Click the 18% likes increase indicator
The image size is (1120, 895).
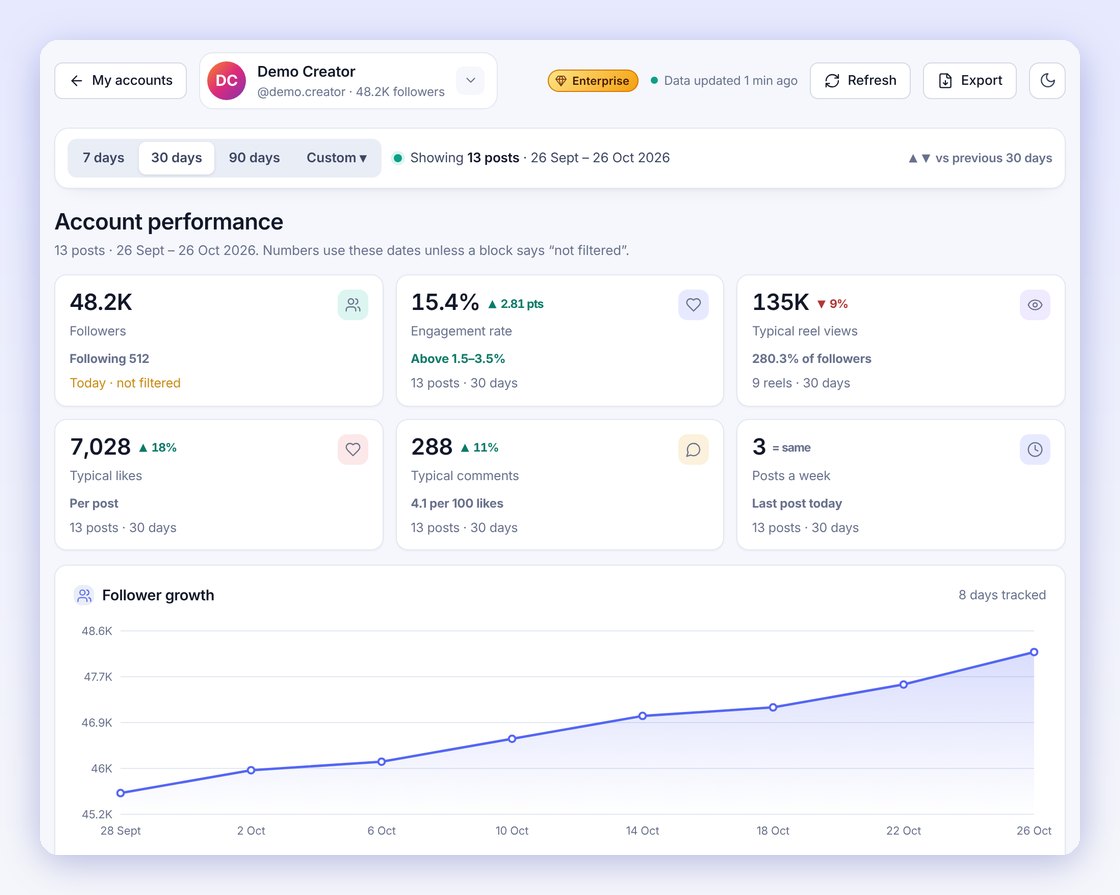(x=157, y=448)
